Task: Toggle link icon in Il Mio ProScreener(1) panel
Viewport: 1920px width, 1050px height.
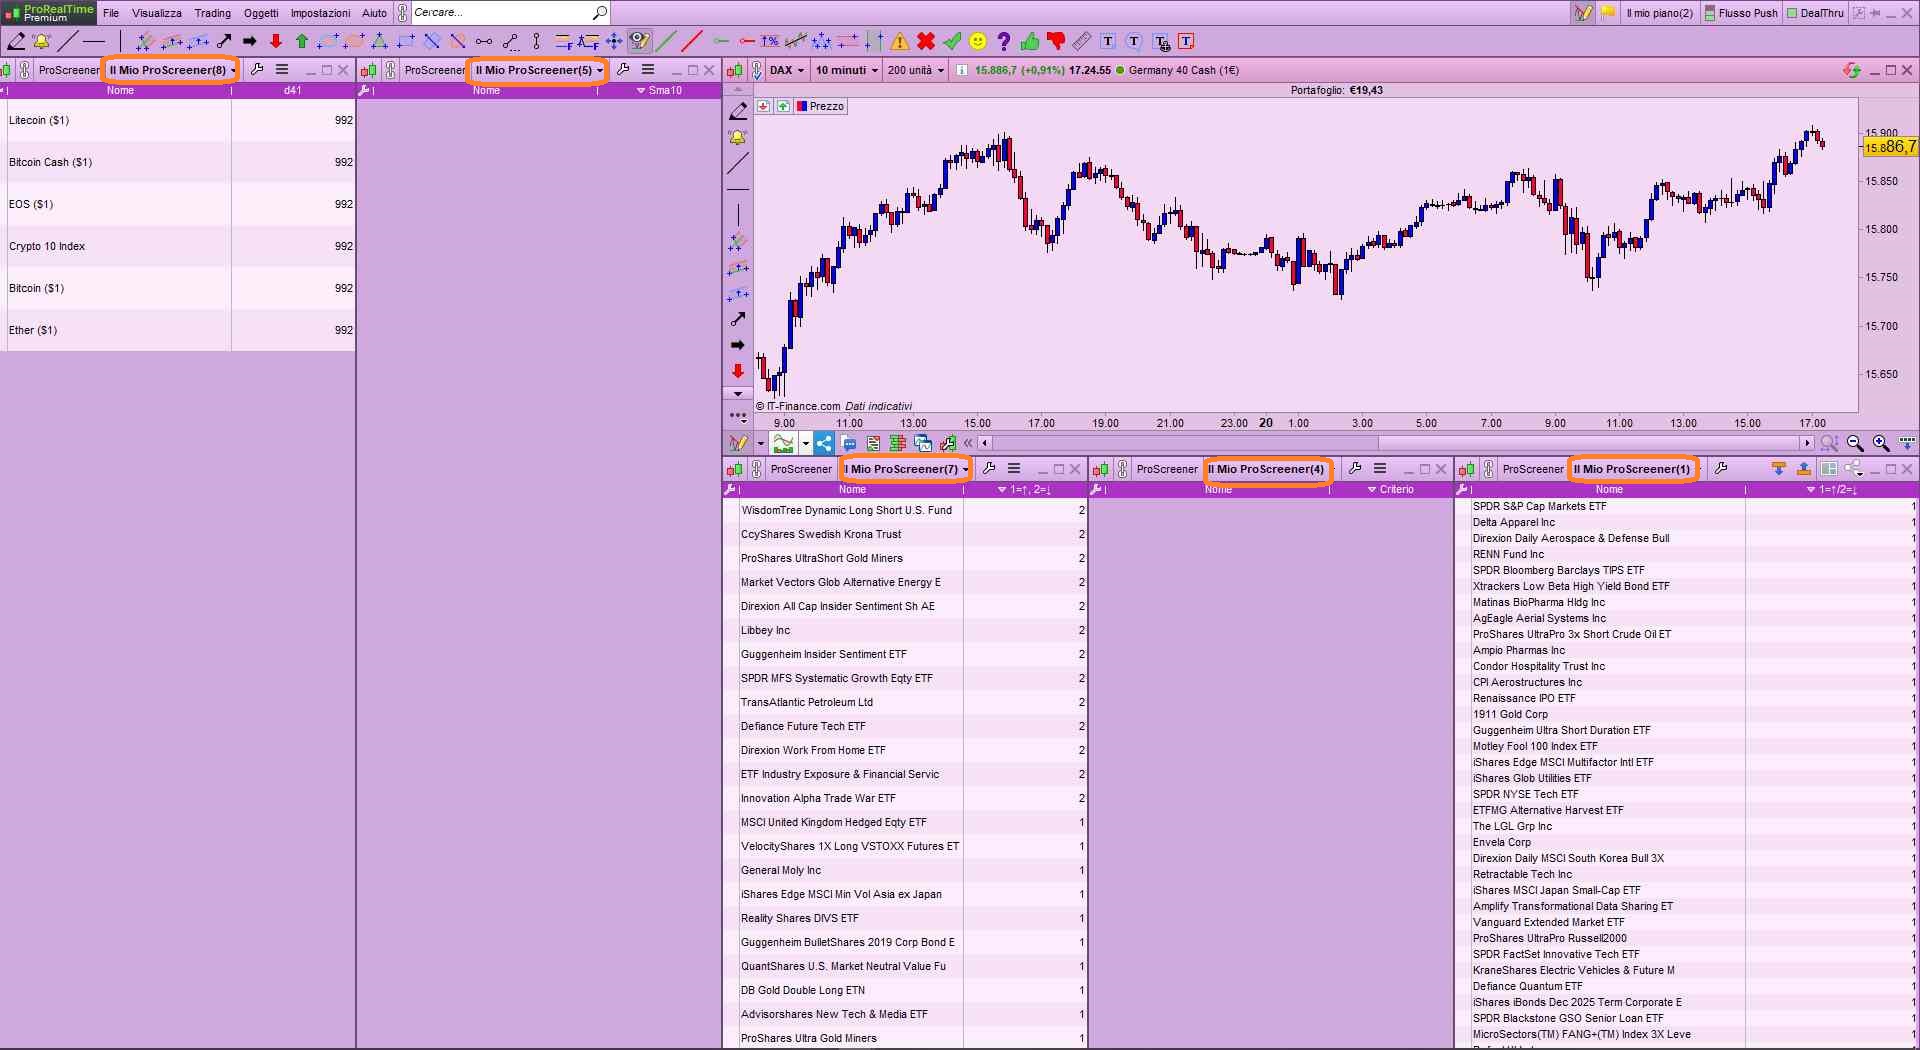Action: pos(1488,469)
